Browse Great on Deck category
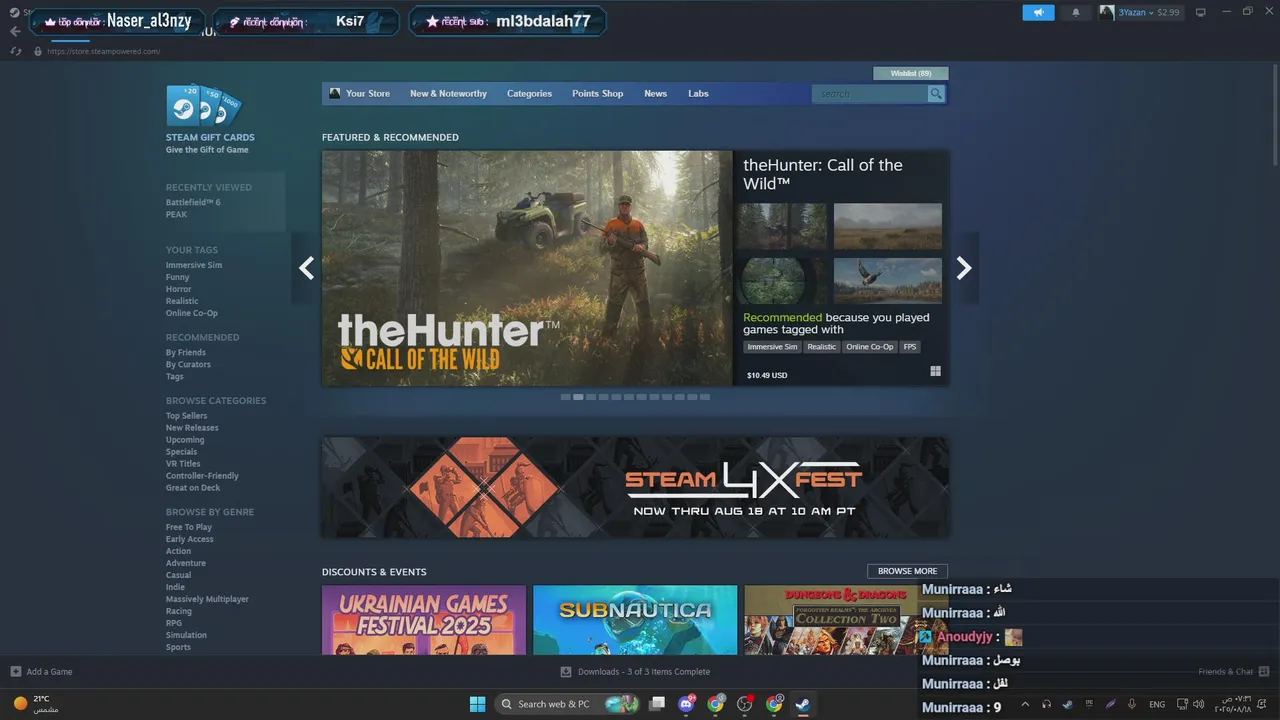 (193, 488)
